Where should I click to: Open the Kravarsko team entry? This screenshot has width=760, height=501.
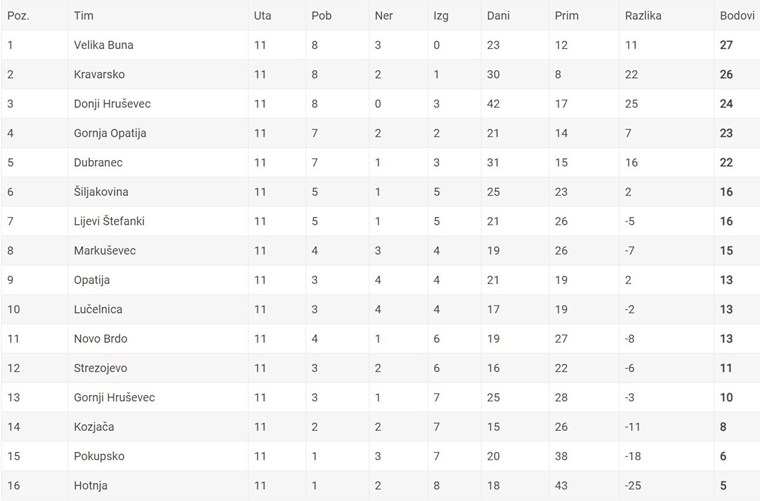coord(99,74)
